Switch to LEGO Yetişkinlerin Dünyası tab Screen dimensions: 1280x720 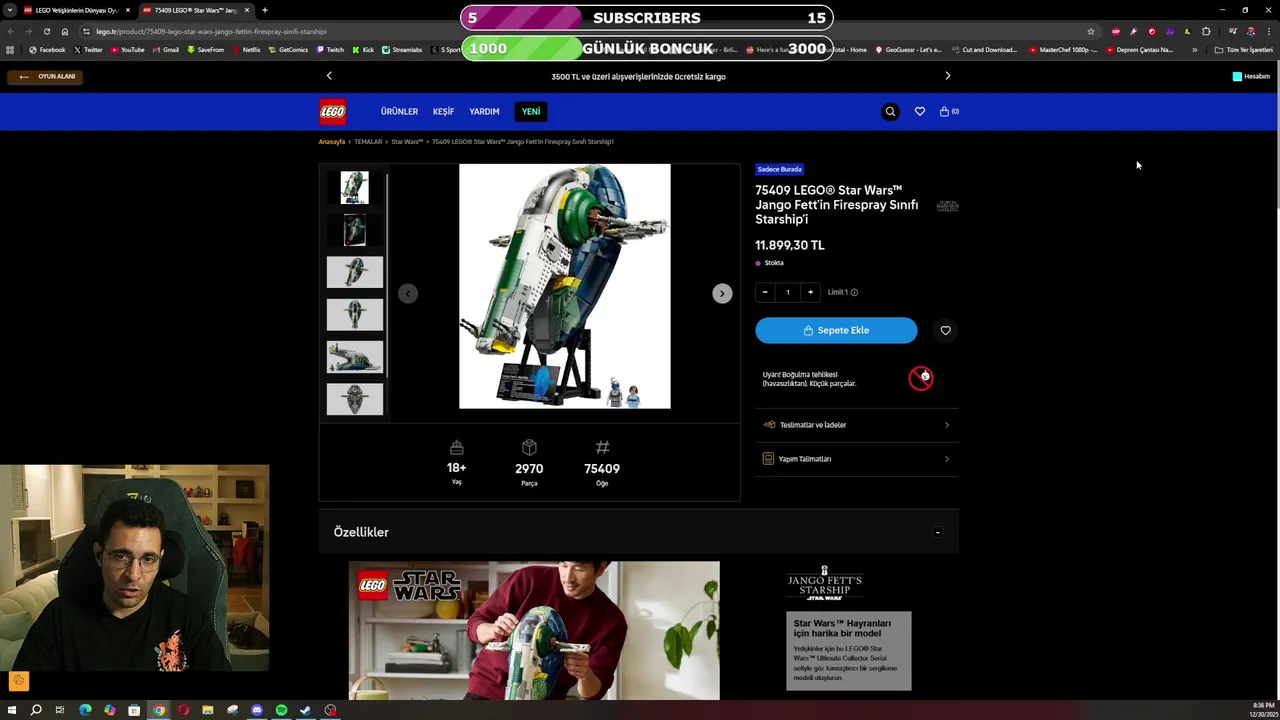click(x=76, y=10)
